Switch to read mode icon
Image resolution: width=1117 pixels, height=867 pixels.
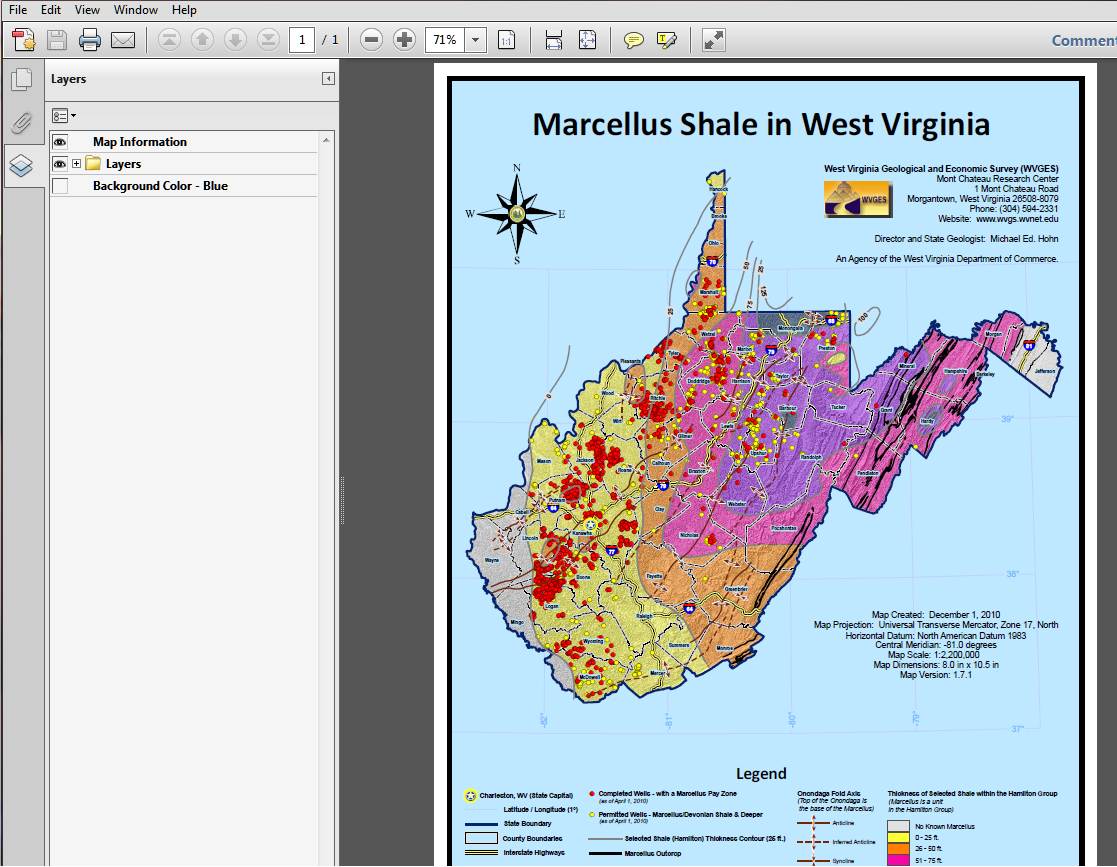[x=713, y=40]
